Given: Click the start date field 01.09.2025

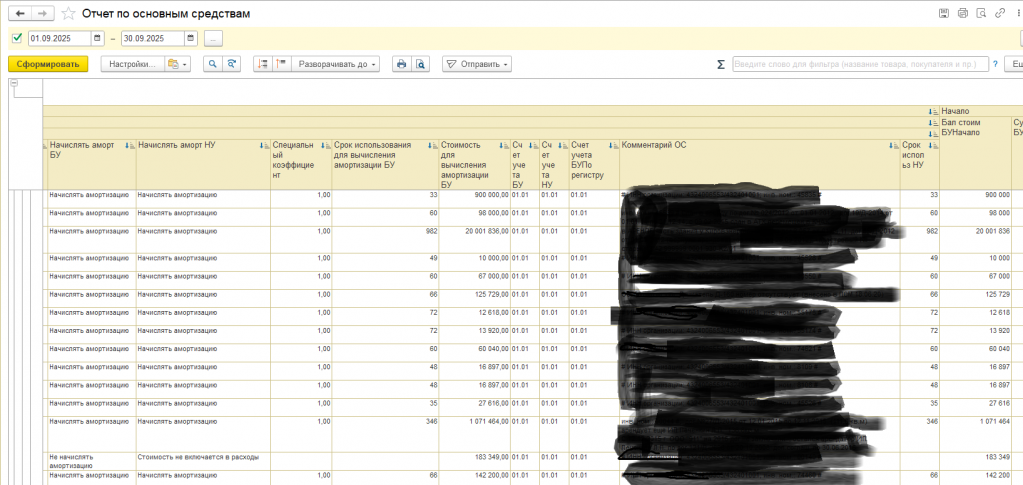Looking at the screenshot, I should [x=60, y=39].
